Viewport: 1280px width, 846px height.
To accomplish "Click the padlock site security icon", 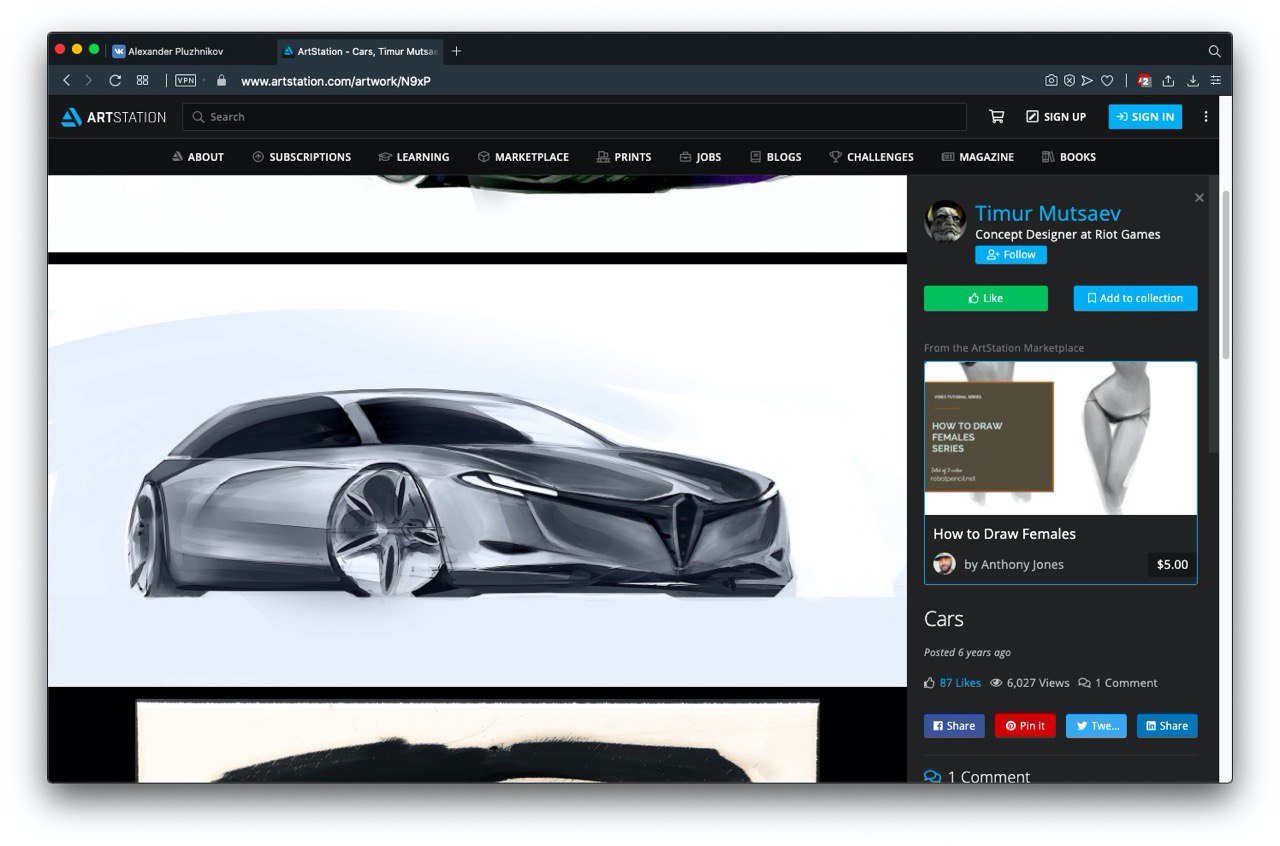I will coord(221,81).
